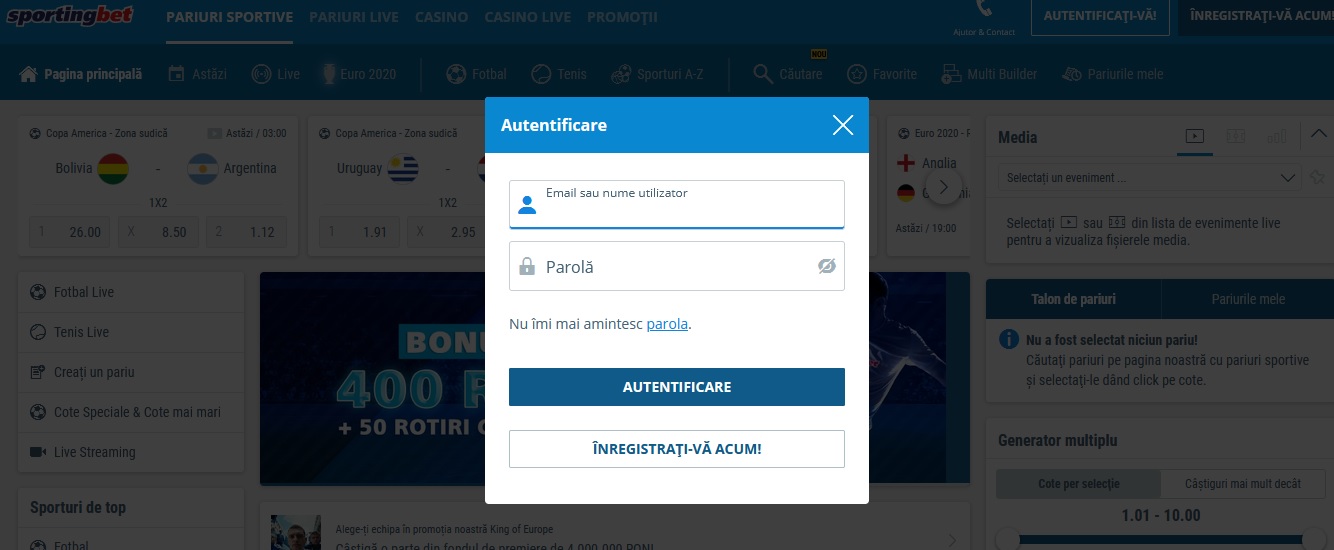Show next matches with carousel arrow

pyautogui.click(x=944, y=186)
